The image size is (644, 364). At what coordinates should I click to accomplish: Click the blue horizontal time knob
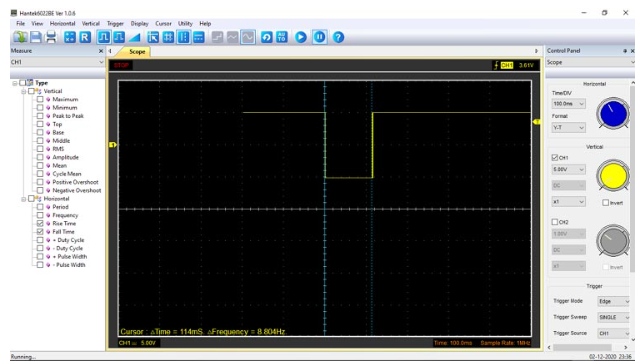(x=613, y=113)
